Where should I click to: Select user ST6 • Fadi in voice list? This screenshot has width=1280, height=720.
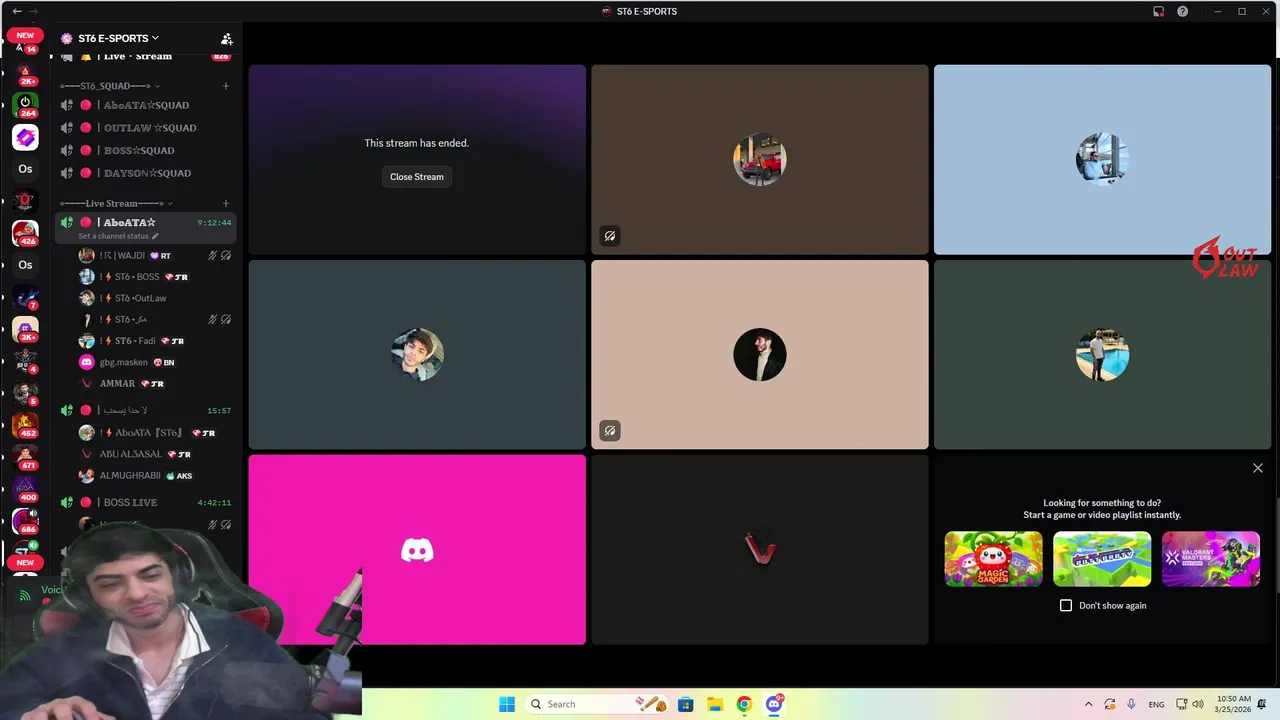pyautogui.click(x=156, y=341)
